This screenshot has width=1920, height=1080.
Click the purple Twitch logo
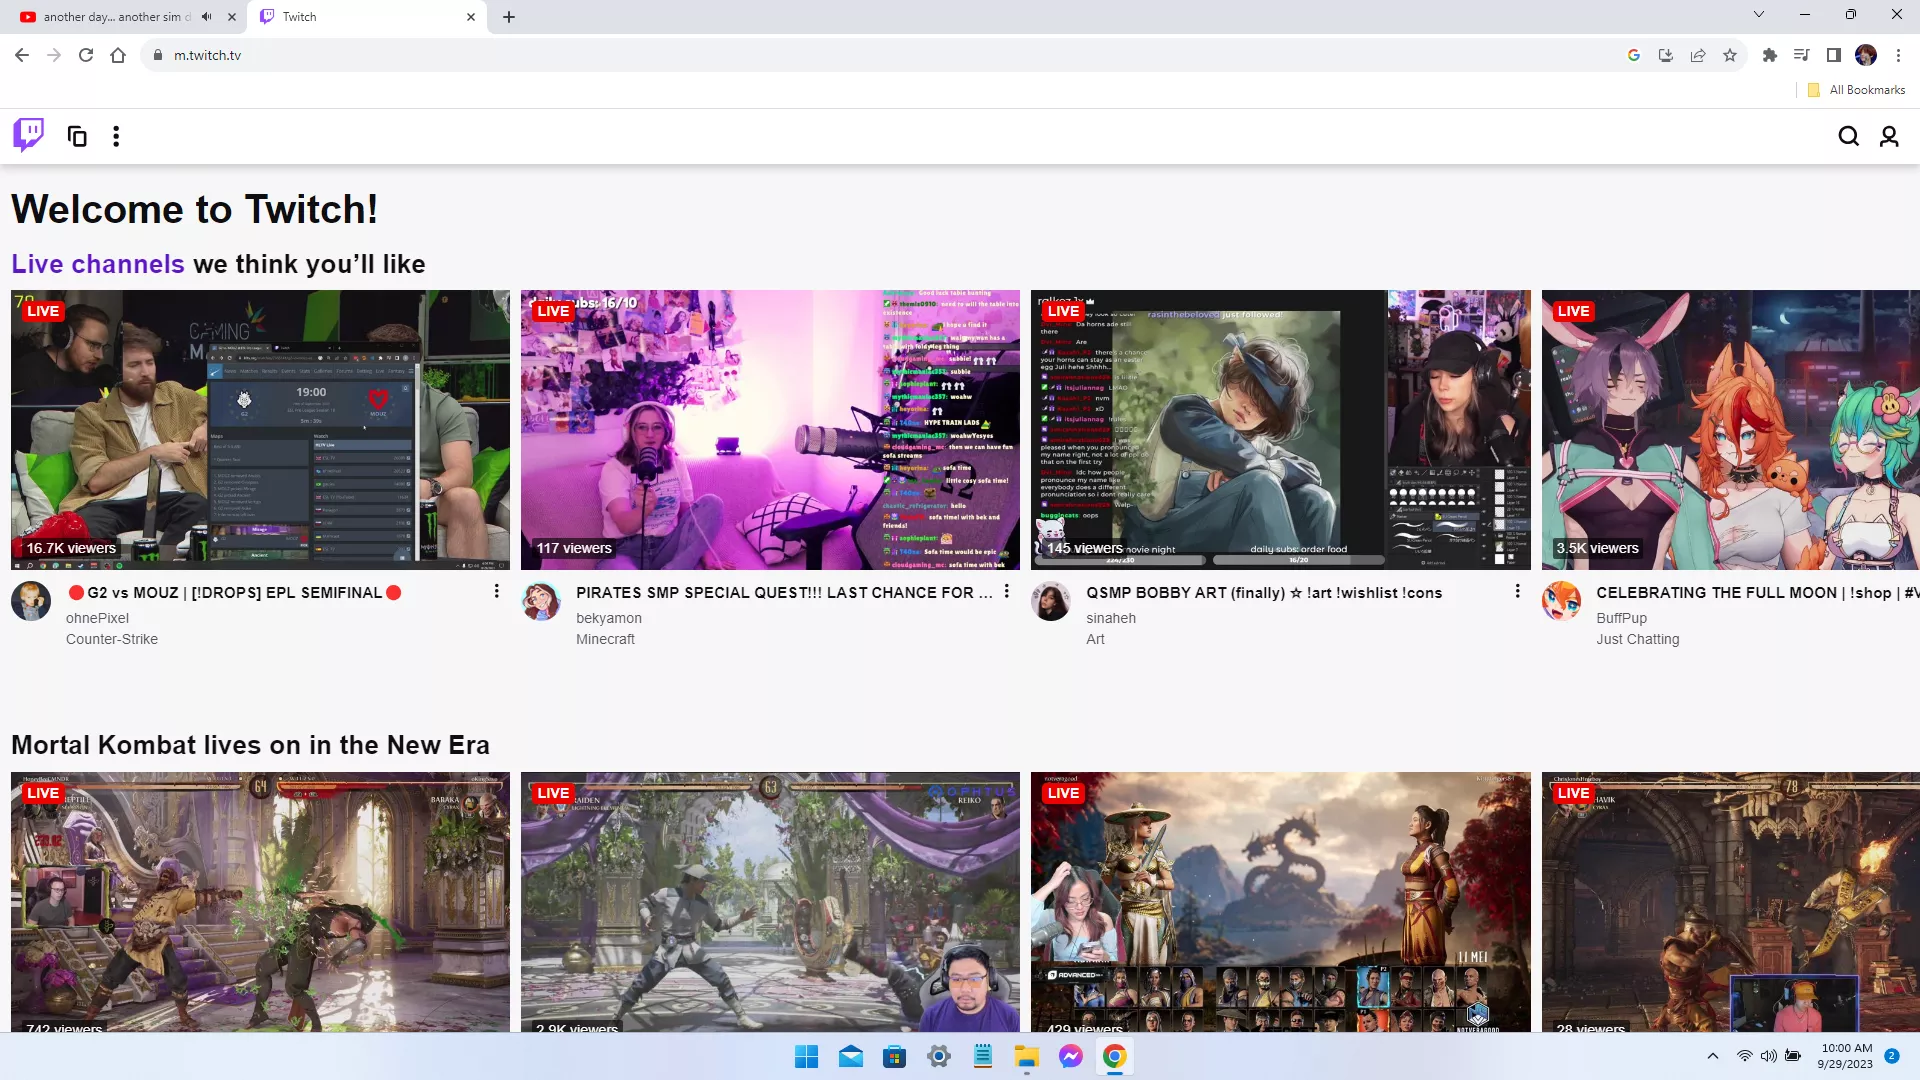pos(27,135)
